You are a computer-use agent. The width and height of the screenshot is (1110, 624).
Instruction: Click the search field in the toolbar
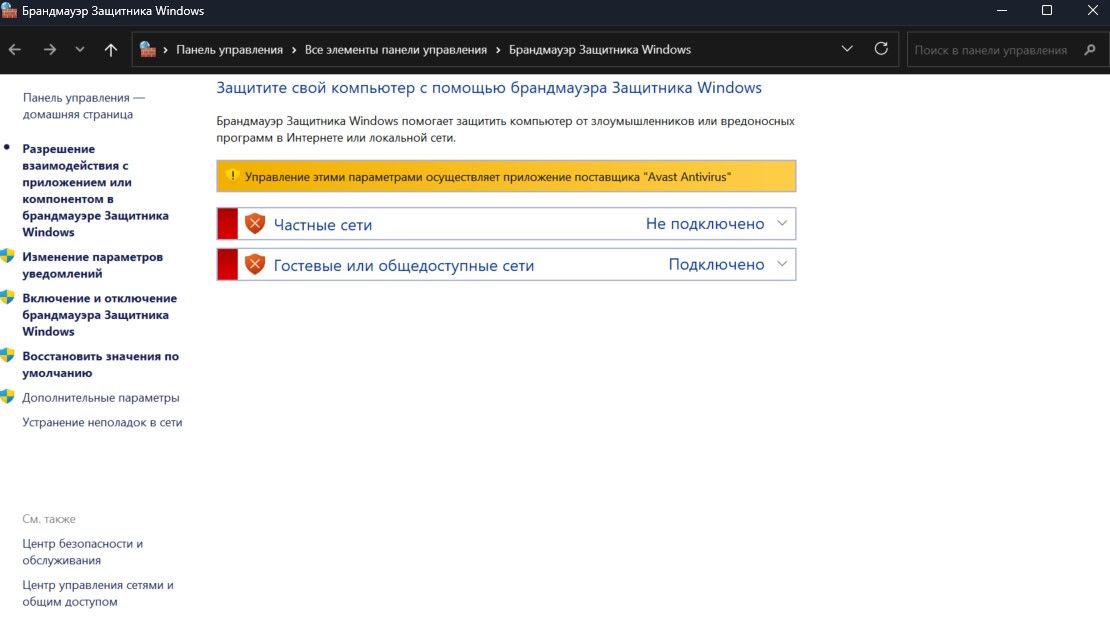coord(1000,48)
